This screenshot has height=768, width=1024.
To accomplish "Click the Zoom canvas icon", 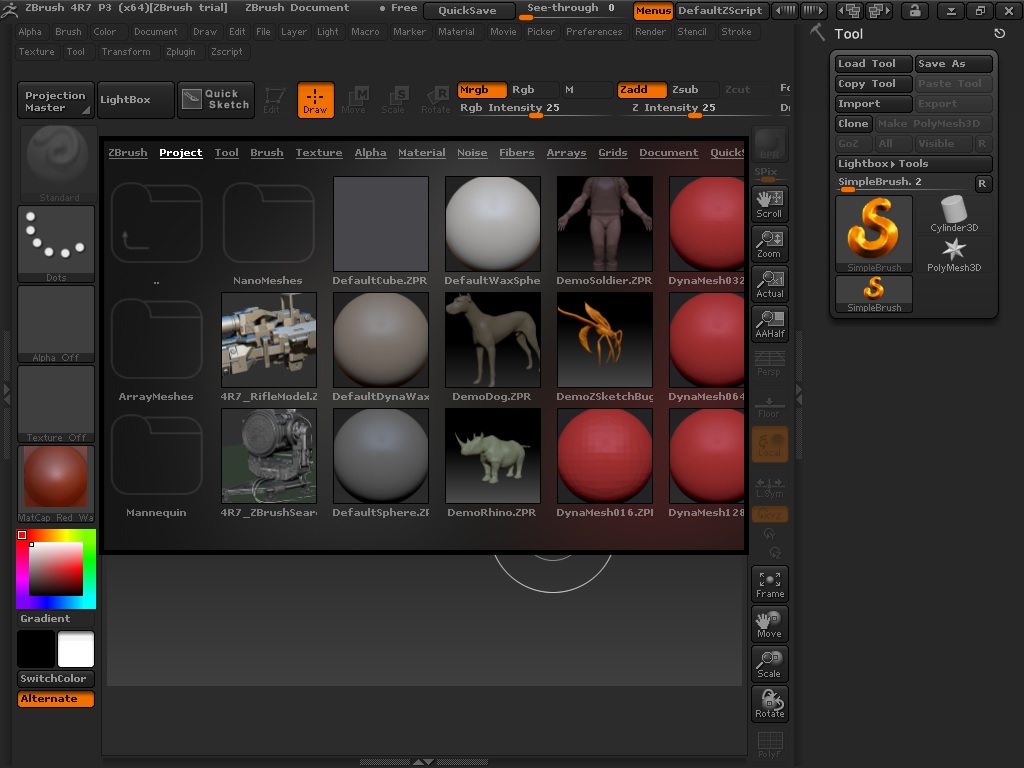I will [x=769, y=244].
